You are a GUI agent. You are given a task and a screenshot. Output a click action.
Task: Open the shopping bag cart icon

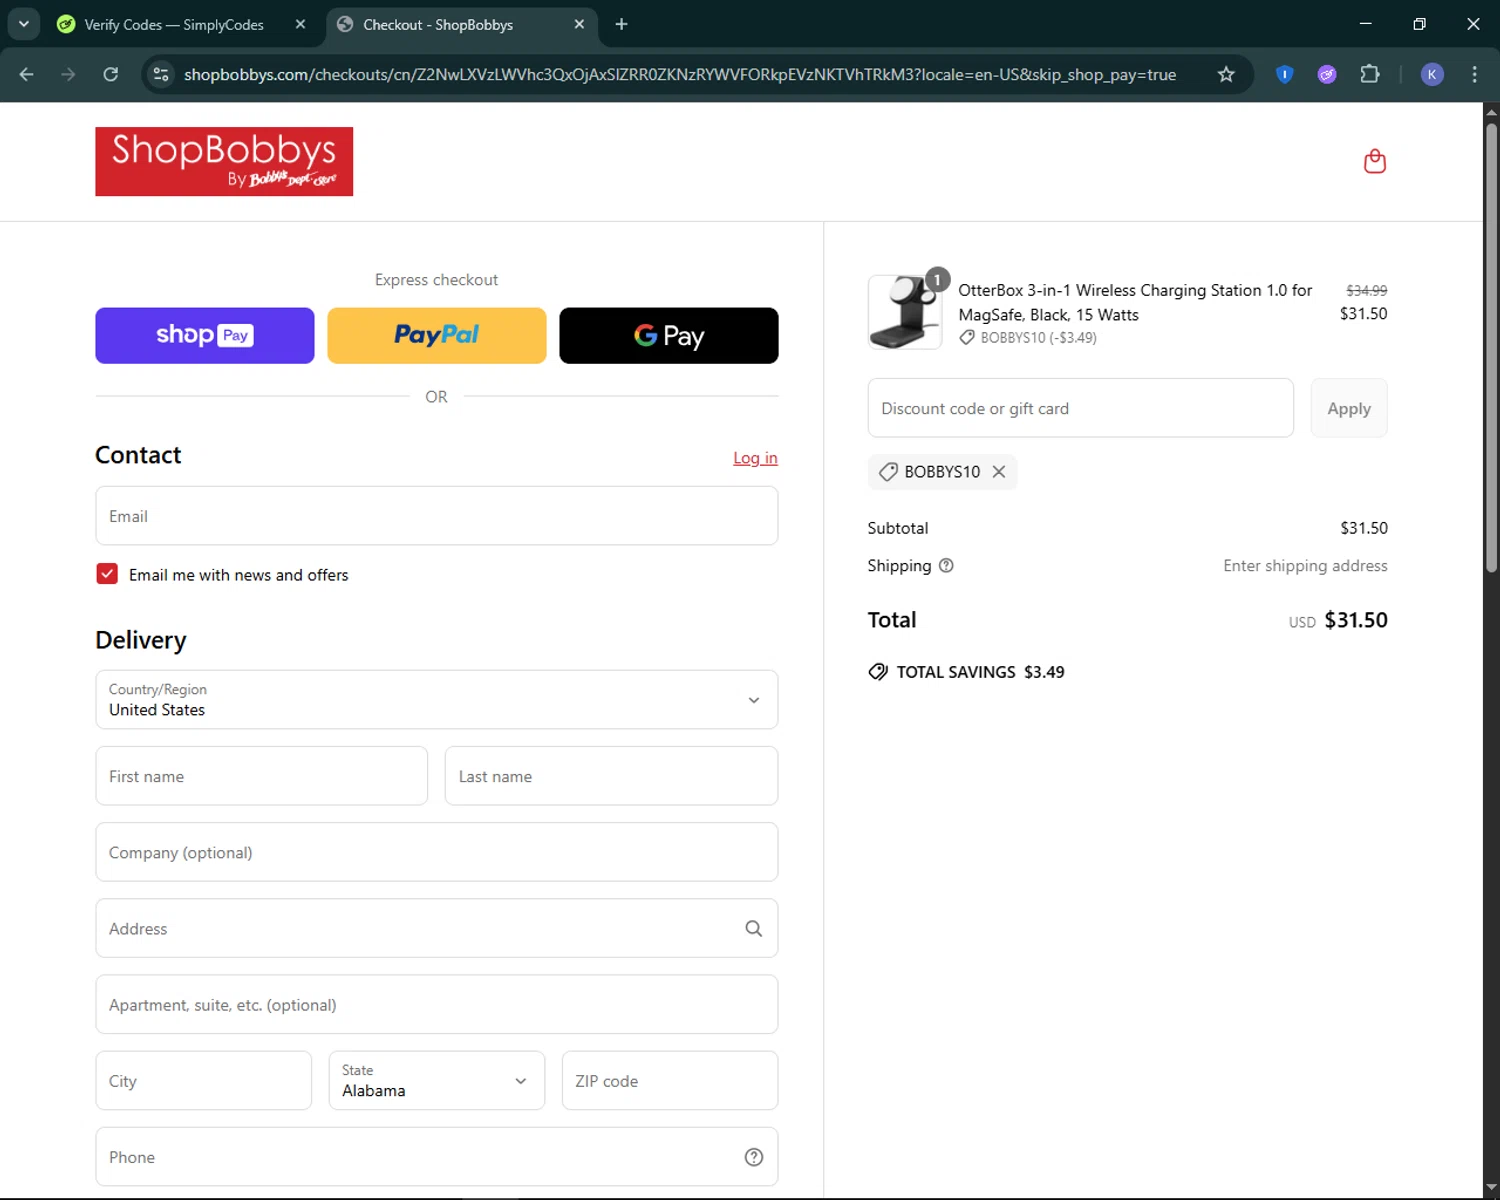tap(1375, 161)
